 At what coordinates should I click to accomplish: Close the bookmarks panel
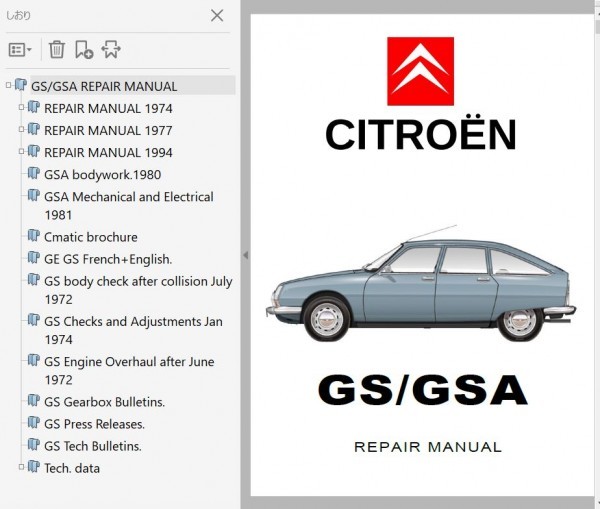click(x=217, y=16)
